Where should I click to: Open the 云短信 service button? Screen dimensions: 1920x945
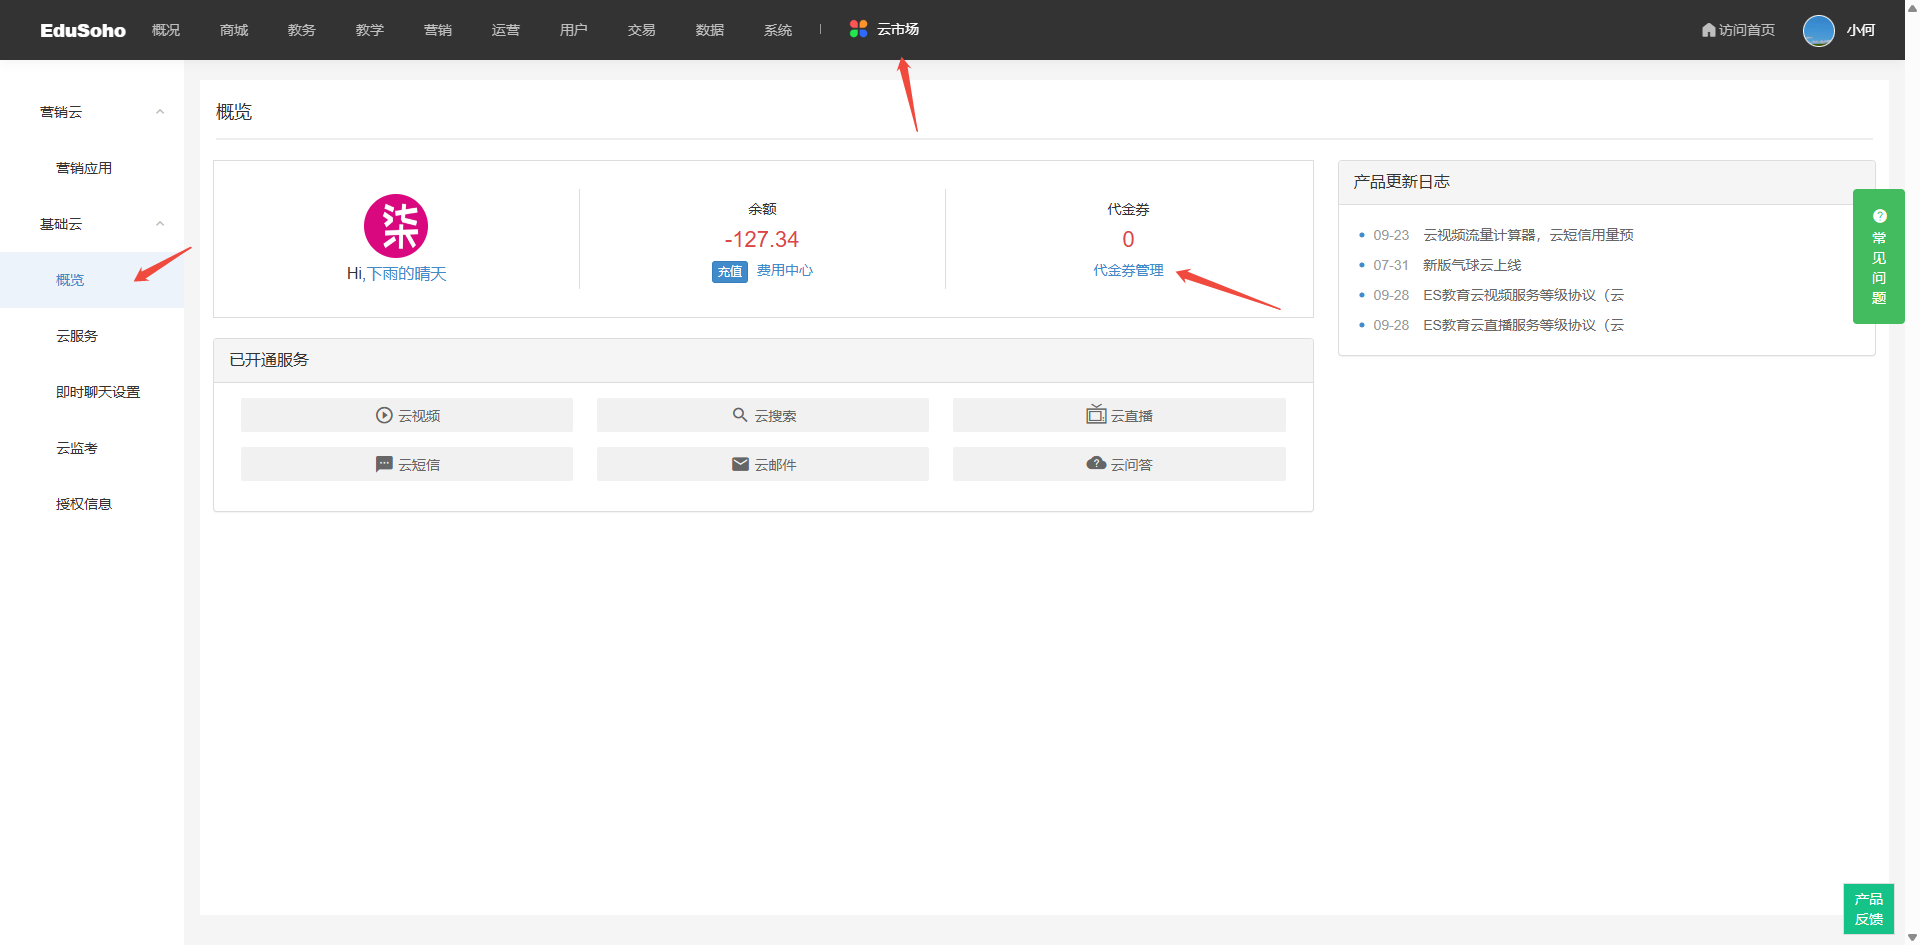click(x=407, y=464)
